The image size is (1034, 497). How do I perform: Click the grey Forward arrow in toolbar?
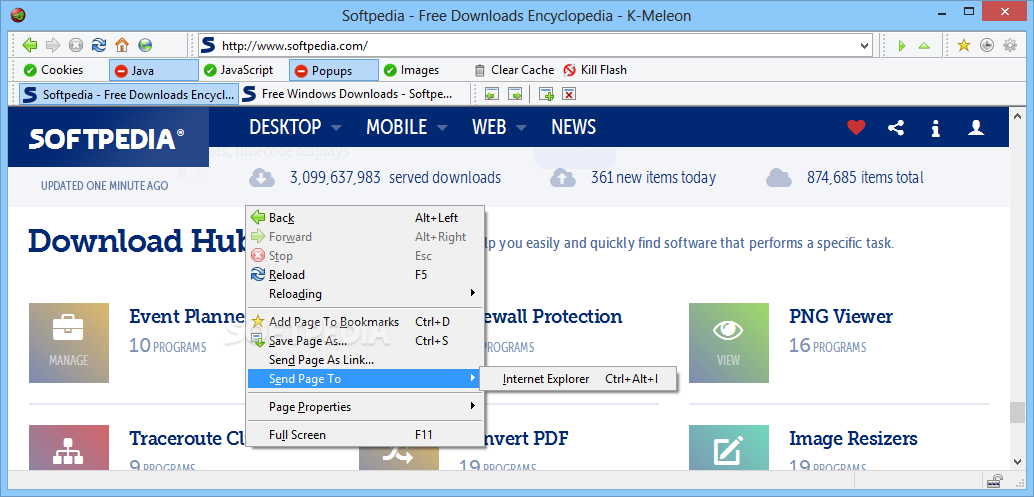[x=53, y=45]
